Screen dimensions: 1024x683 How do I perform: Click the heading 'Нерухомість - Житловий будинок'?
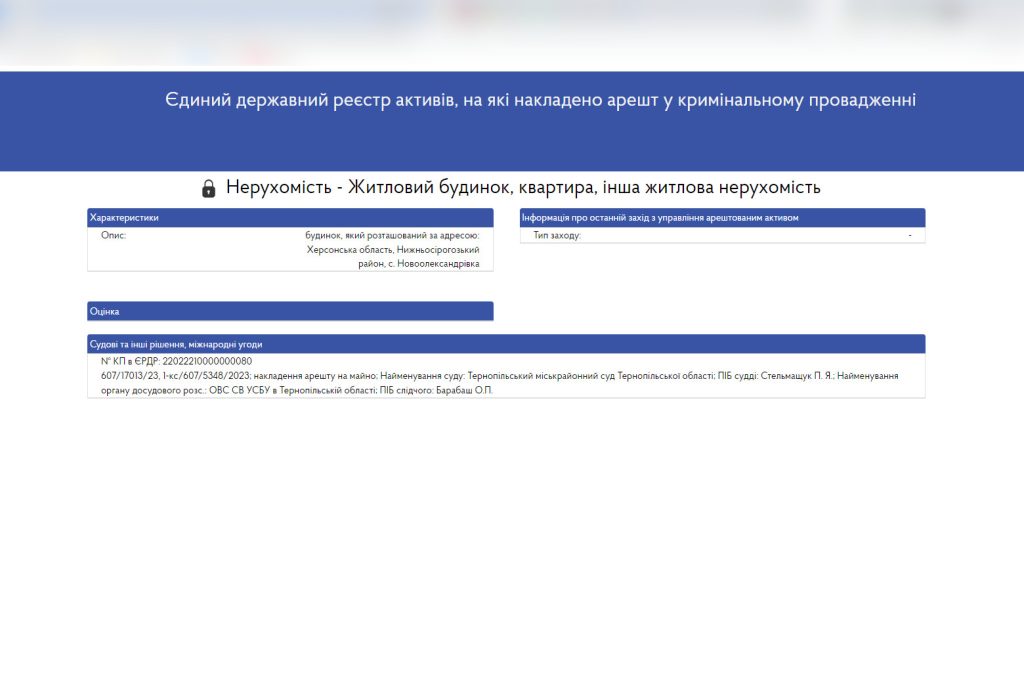[523, 187]
